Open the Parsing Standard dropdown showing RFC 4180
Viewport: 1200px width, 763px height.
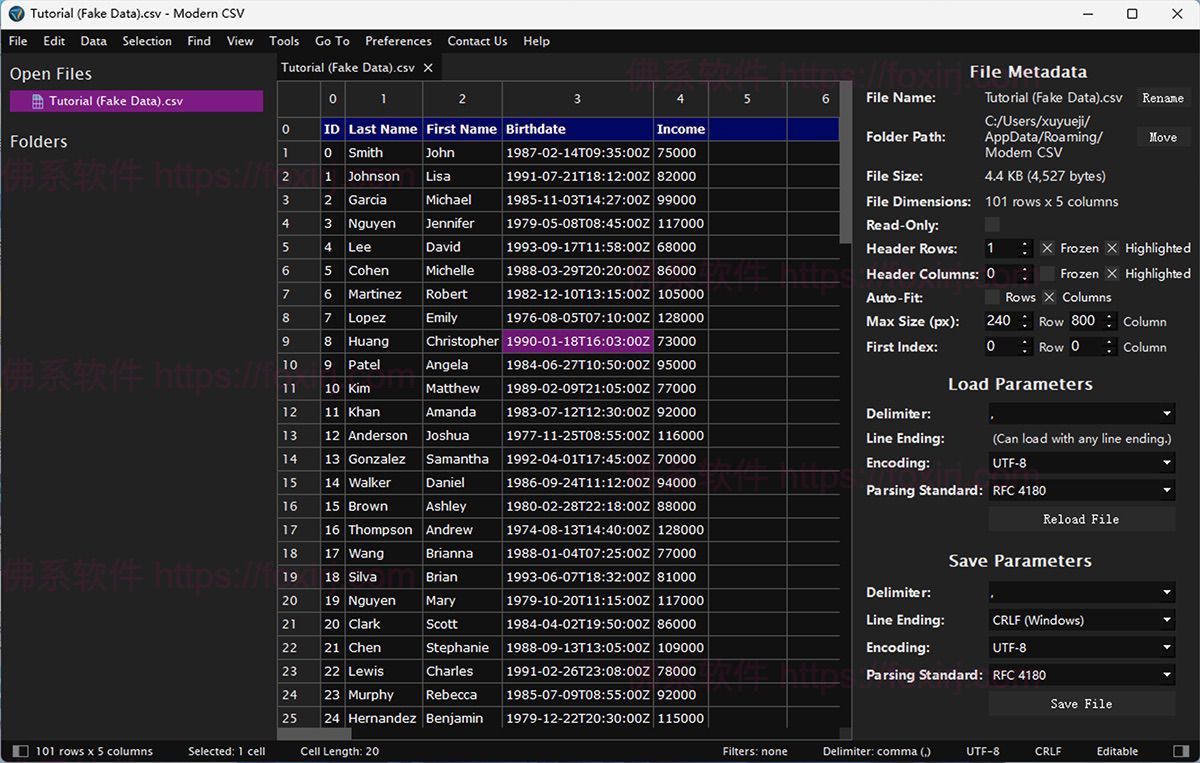click(1081, 490)
